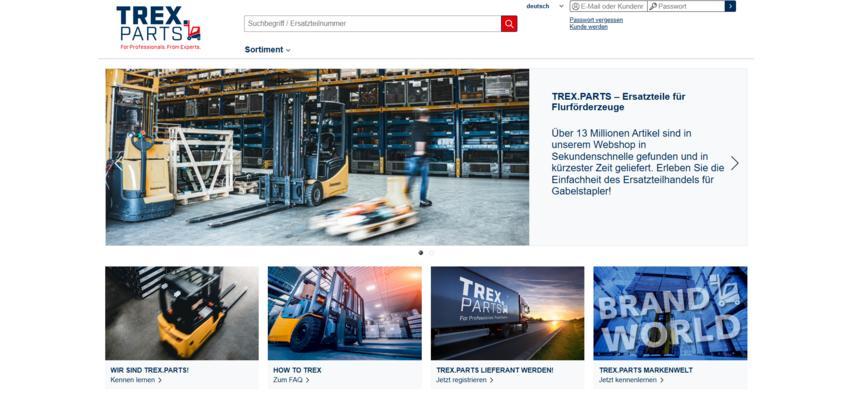
Task: Click the red search magnifier button
Action: (x=508, y=24)
